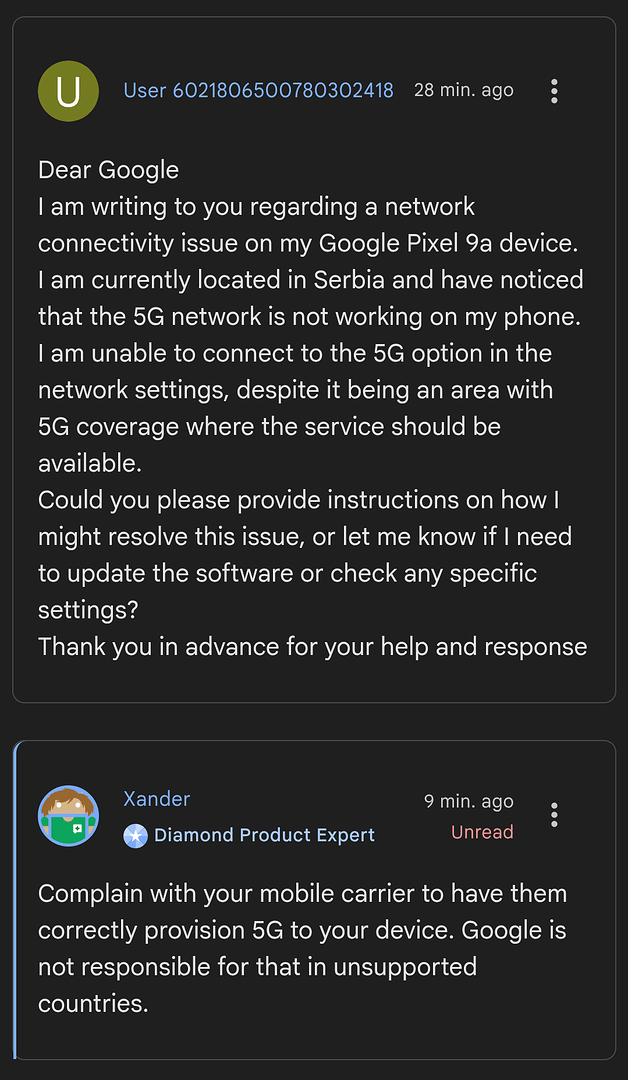This screenshot has width=628, height=1080.
Task: Open the "Xander" profile name link
Action: click(156, 799)
